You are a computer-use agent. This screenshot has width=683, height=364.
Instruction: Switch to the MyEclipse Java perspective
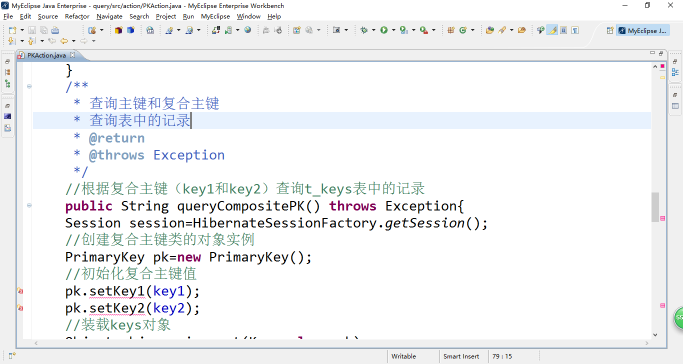click(643, 30)
